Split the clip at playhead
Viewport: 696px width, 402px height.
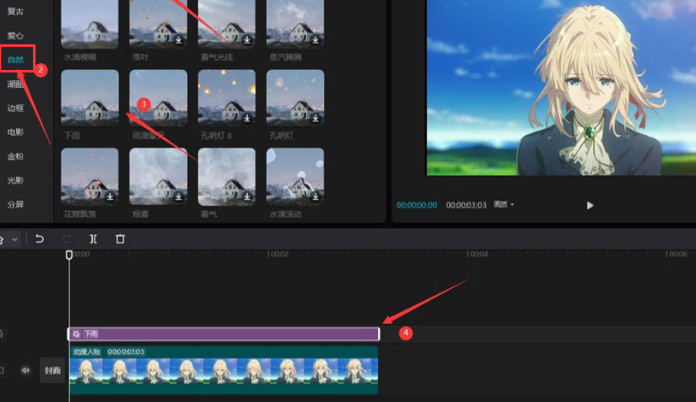(93, 239)
